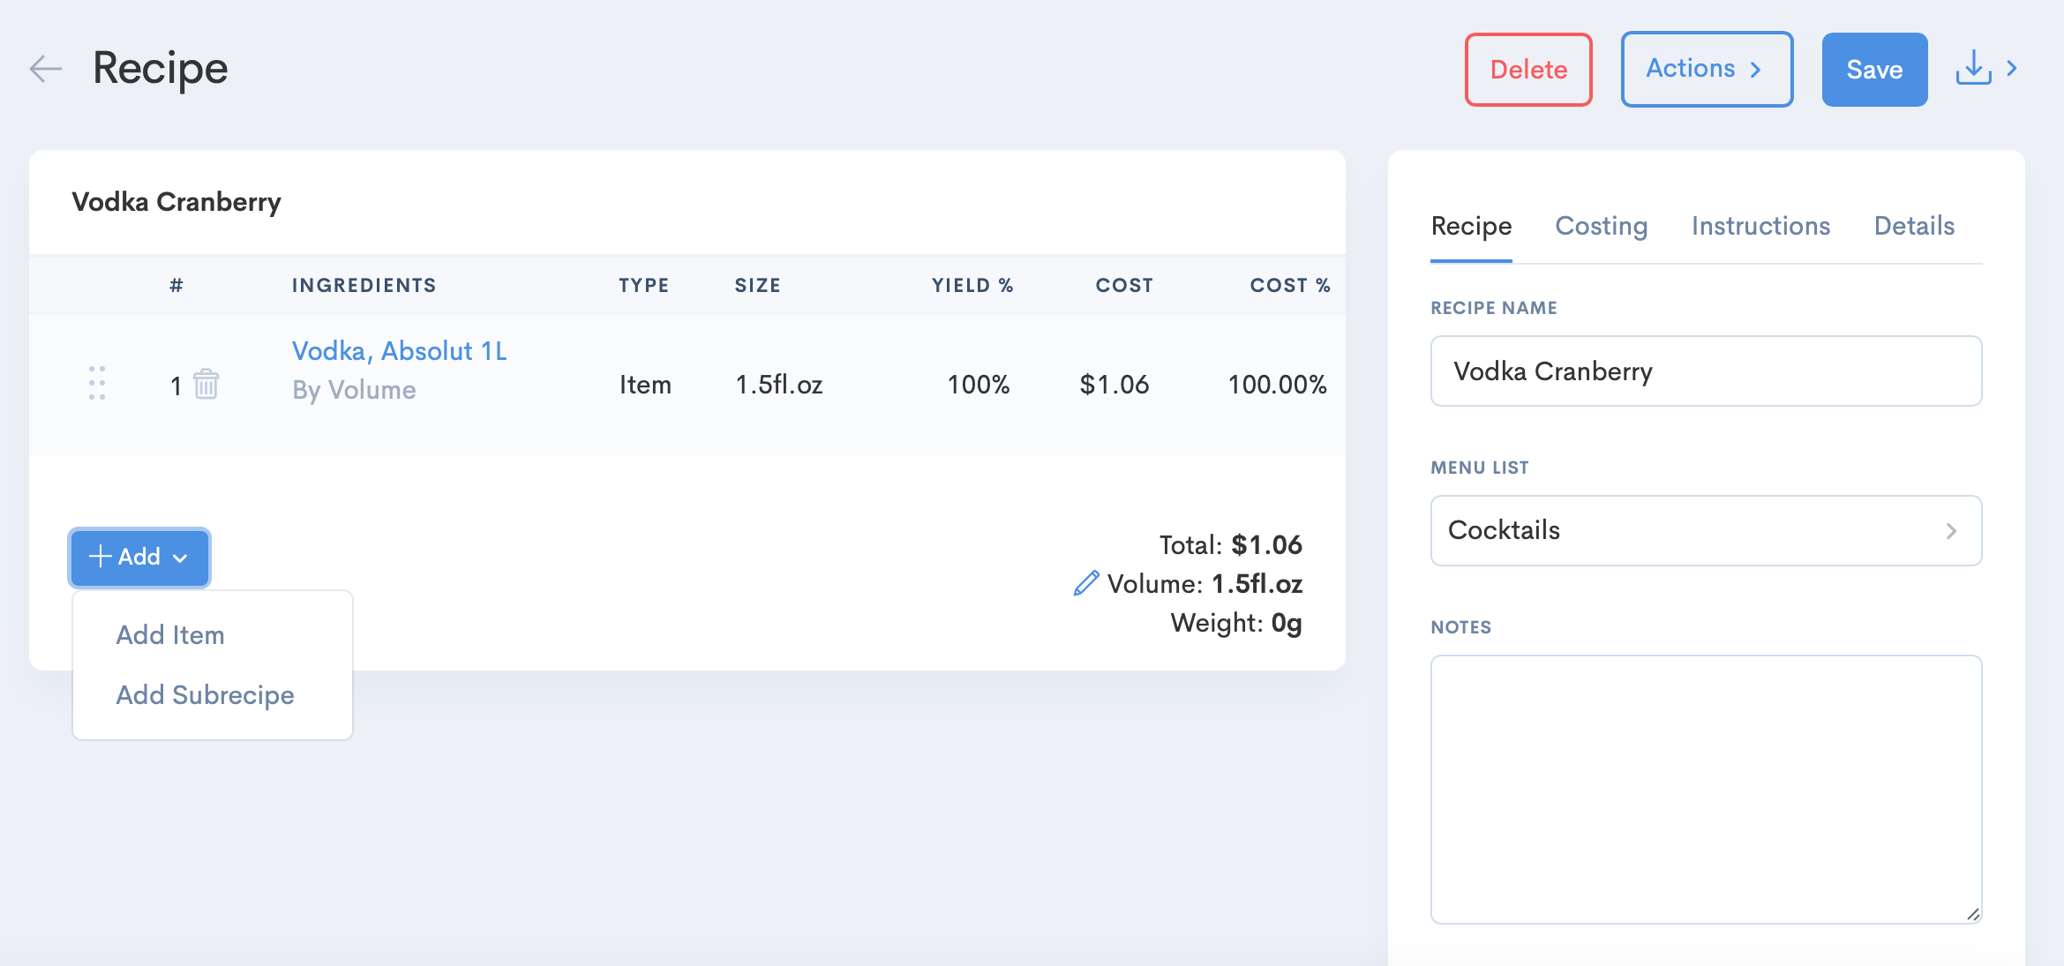Screen dimensions: 2064x966
Task: Click inside the Notes text area
Action: click(x=1705, y=788)
